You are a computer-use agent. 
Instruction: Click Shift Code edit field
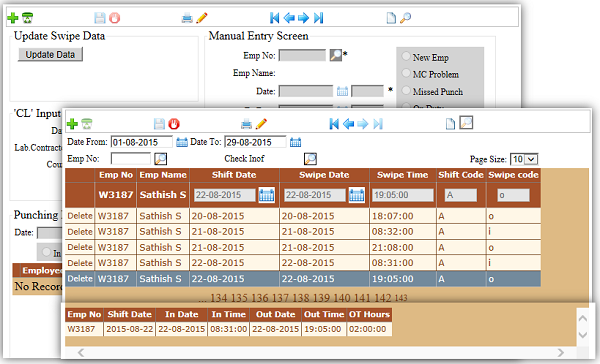[461, 195]
